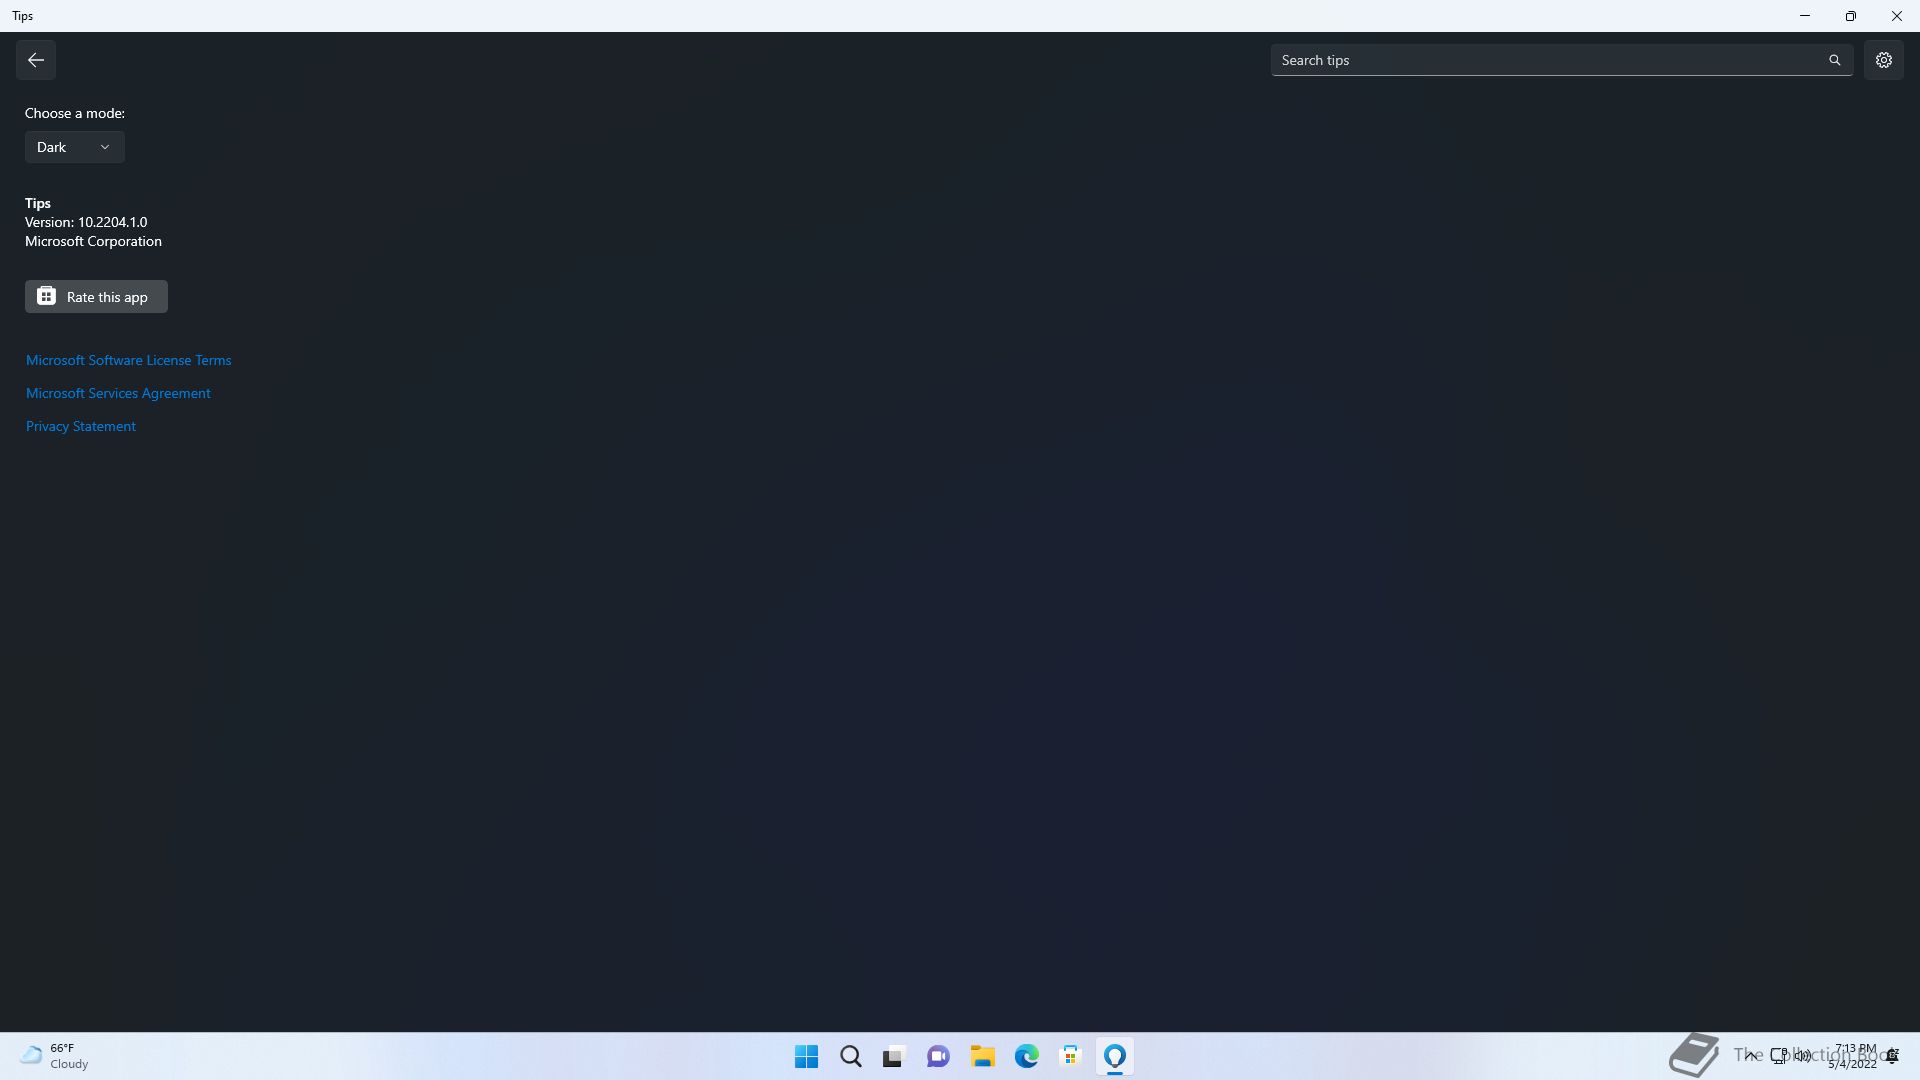The image size is (1920, 1080).
Task: Open Microsoft Services Agreement link
Action: pos(118,393)
